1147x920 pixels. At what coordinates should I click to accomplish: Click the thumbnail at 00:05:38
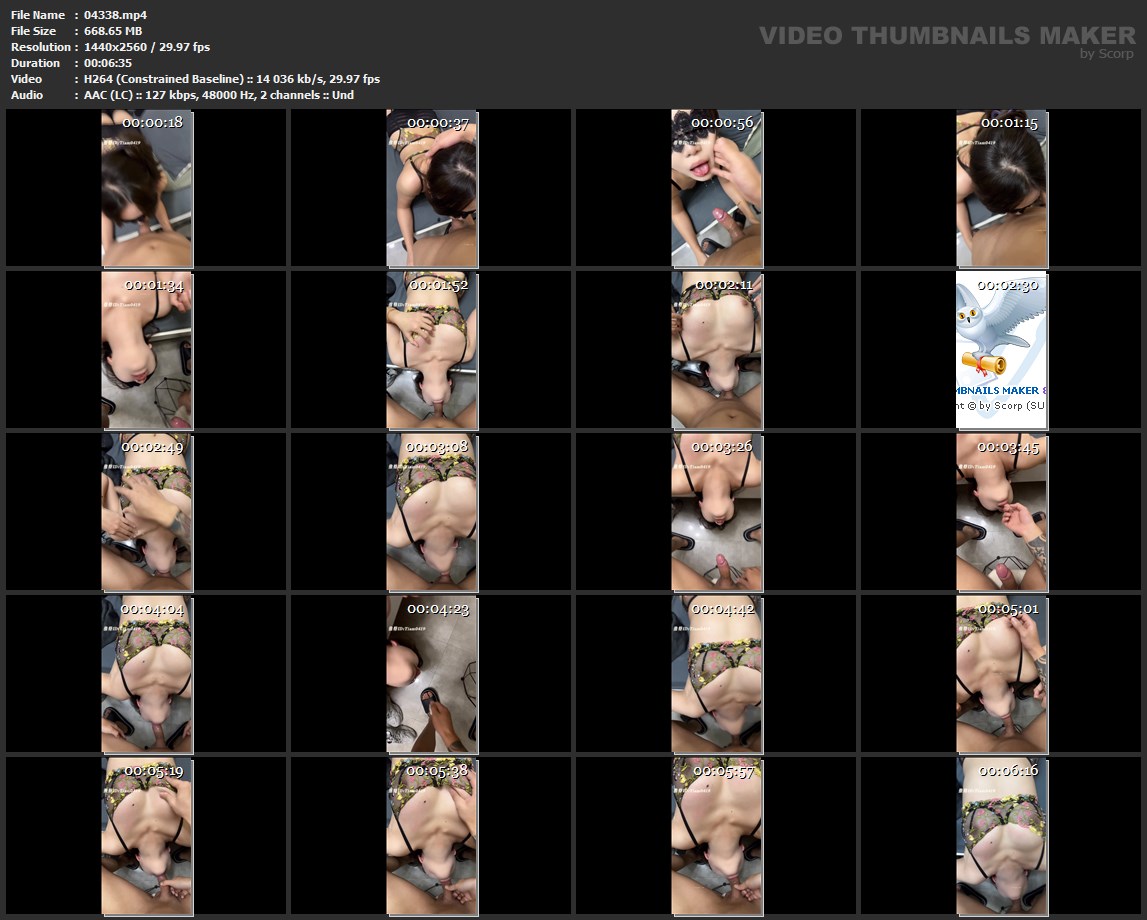pyautogui.click(x=432, y=836)
